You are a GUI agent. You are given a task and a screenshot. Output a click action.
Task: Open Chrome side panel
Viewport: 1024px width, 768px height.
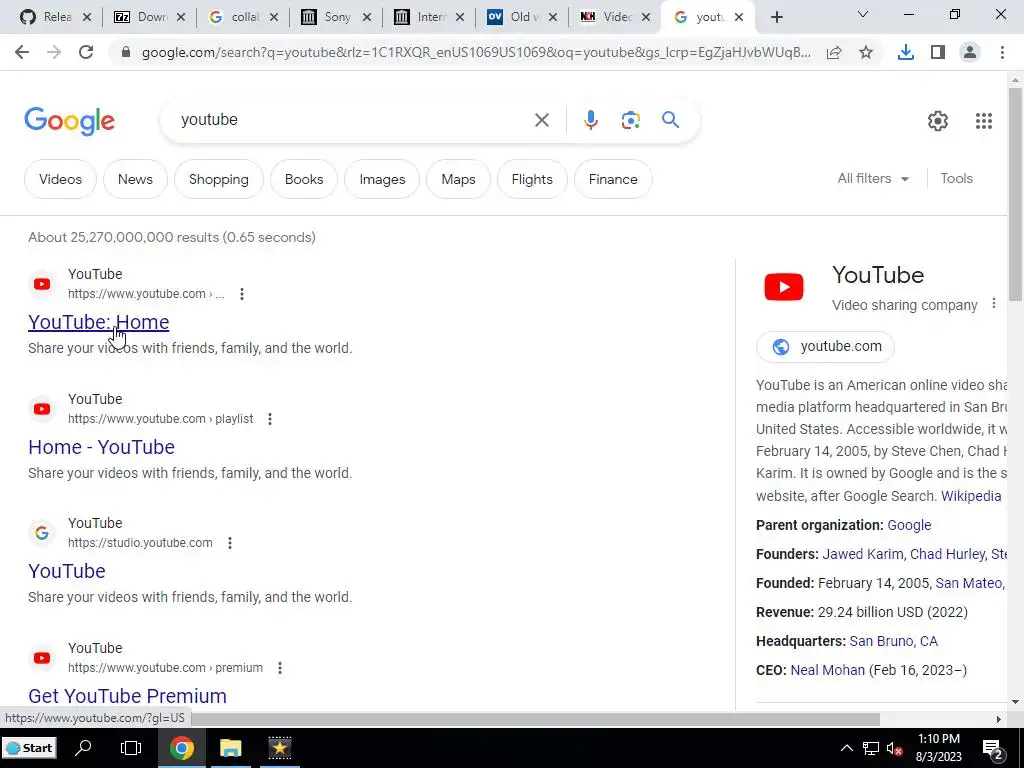pos(938,52)
